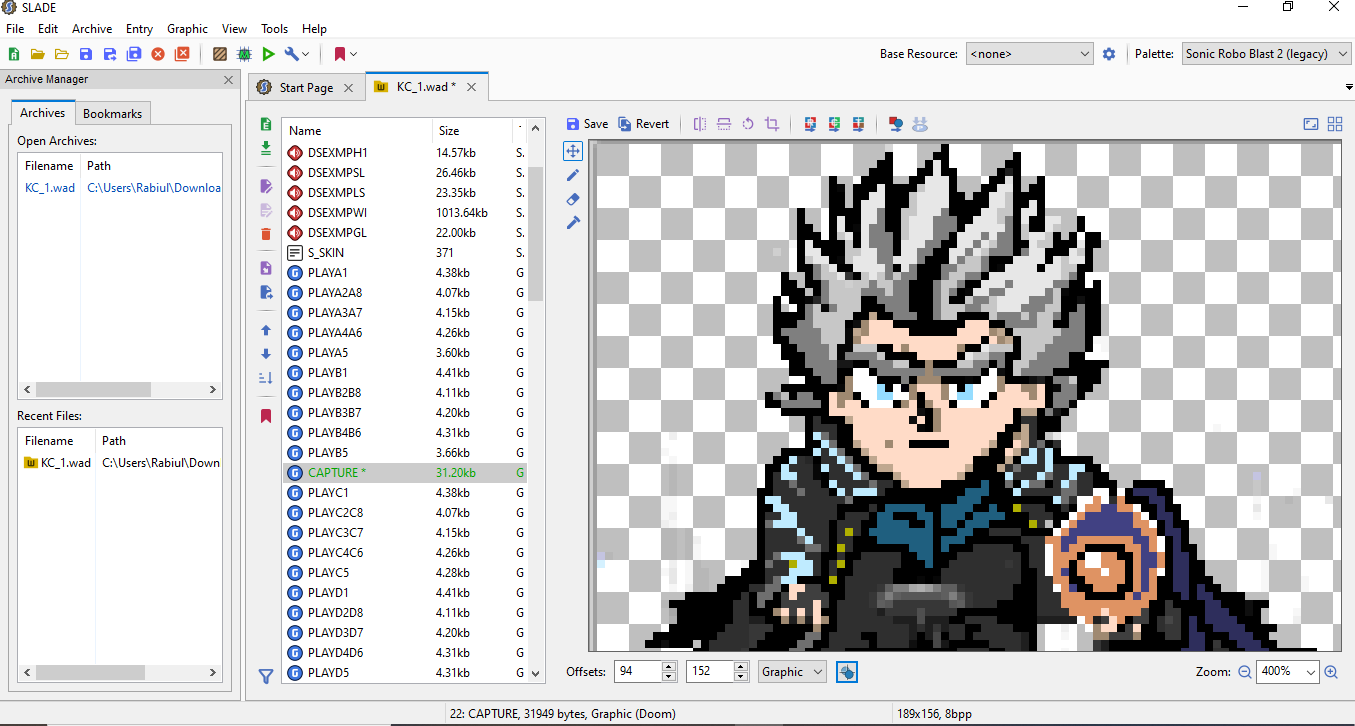Open the Base Resource dropdown
Viewport: 1355px width, 726px height.
coord(1029,54)
